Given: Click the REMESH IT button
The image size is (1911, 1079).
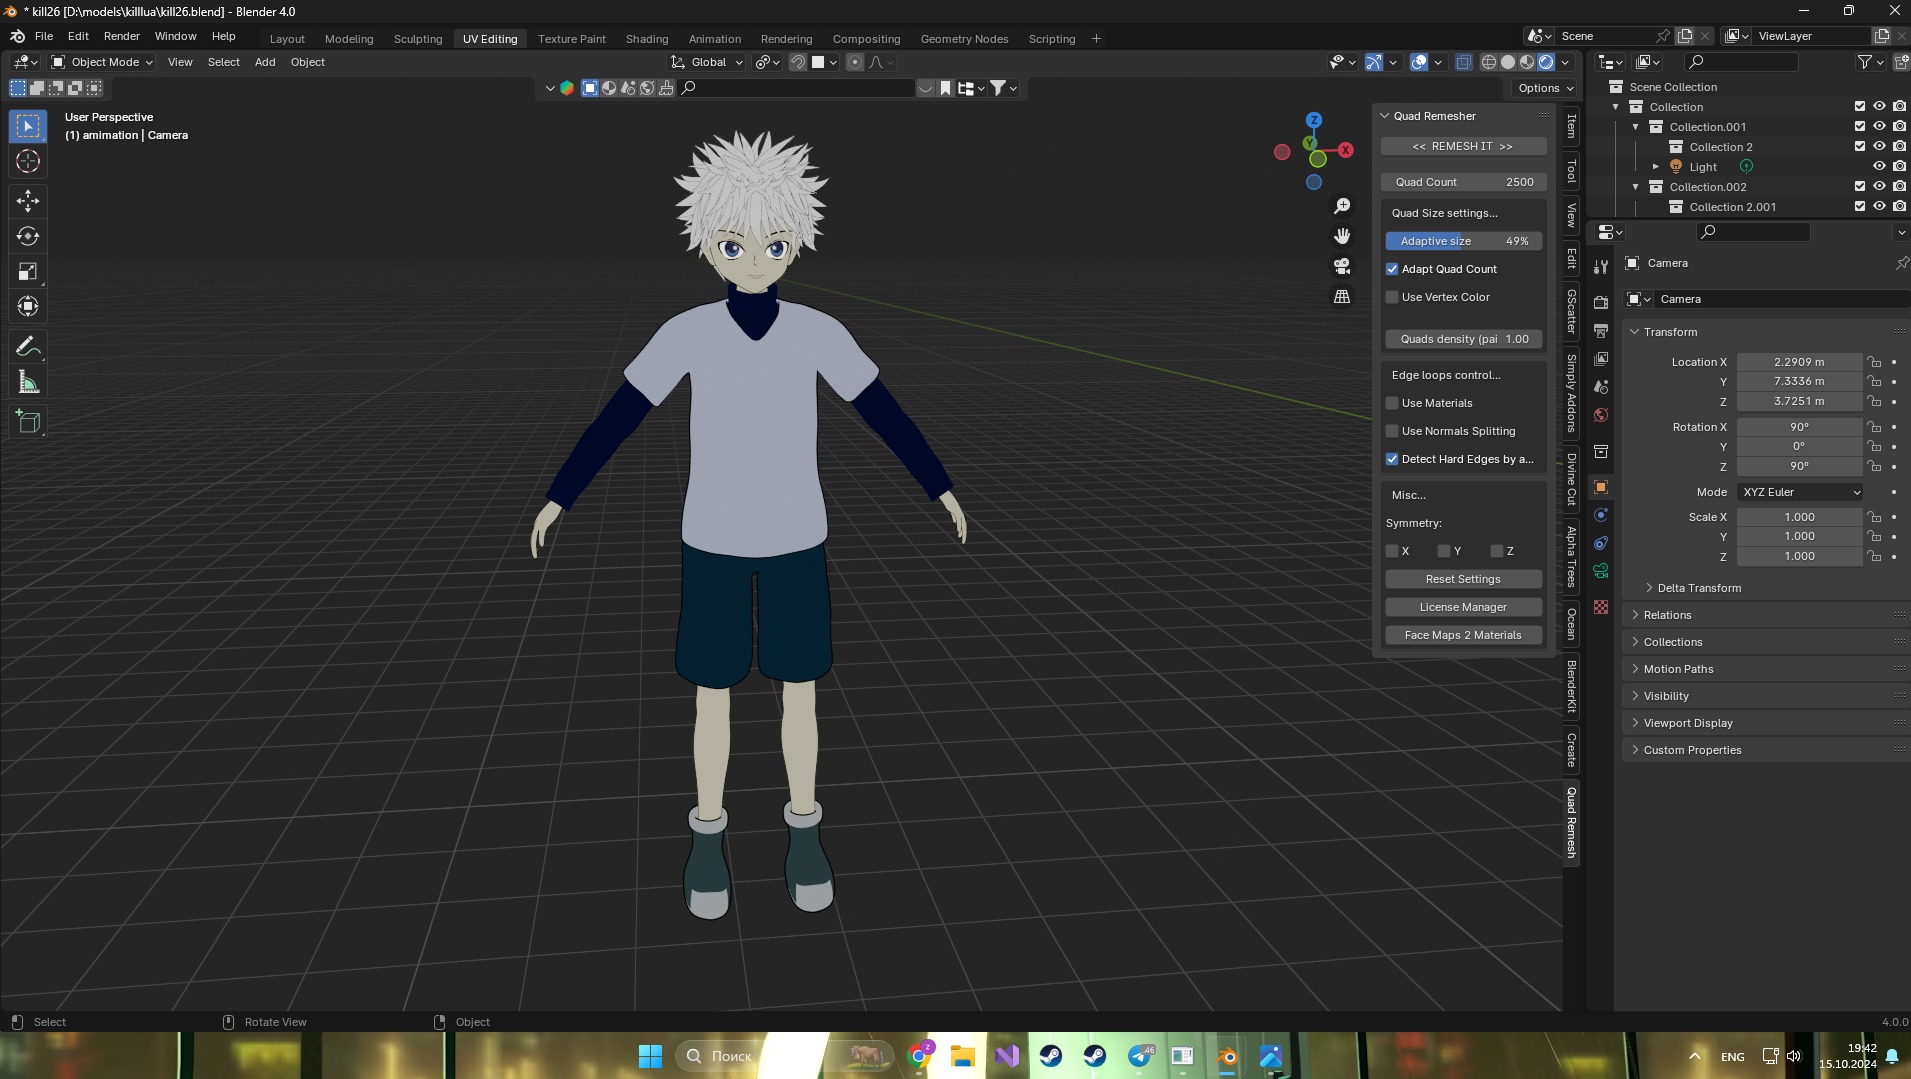Looking at the screenshot, I should [x=1463, y=146].
